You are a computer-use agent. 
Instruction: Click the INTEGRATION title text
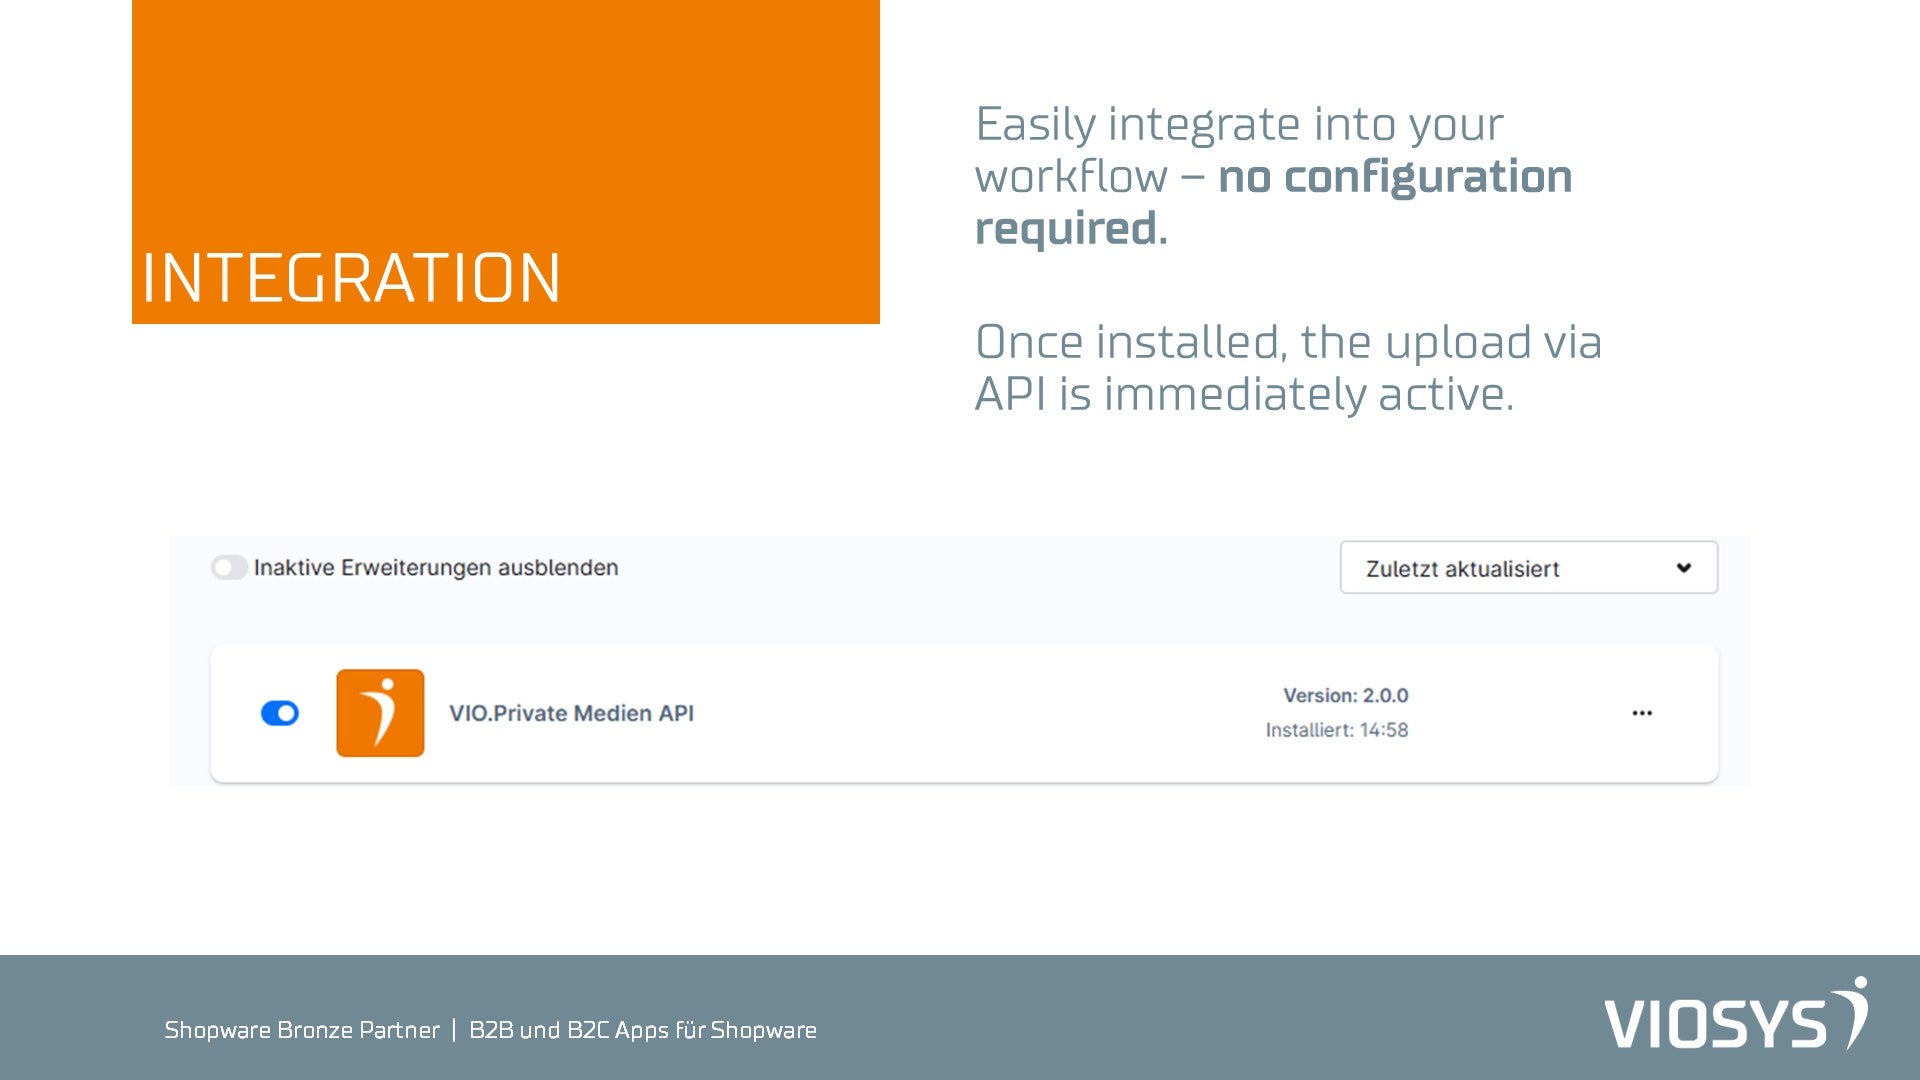[351, 278]
